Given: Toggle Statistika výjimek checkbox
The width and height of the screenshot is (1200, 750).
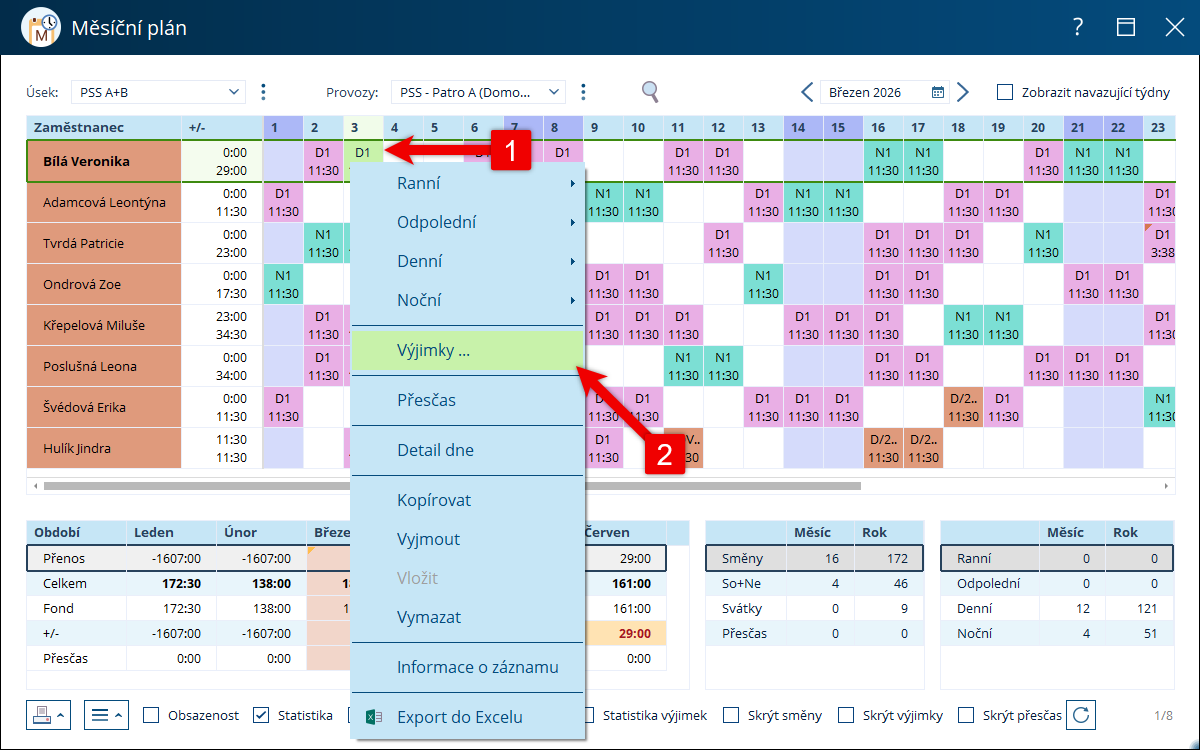Looking at the screenshot, I should point(588,715).
